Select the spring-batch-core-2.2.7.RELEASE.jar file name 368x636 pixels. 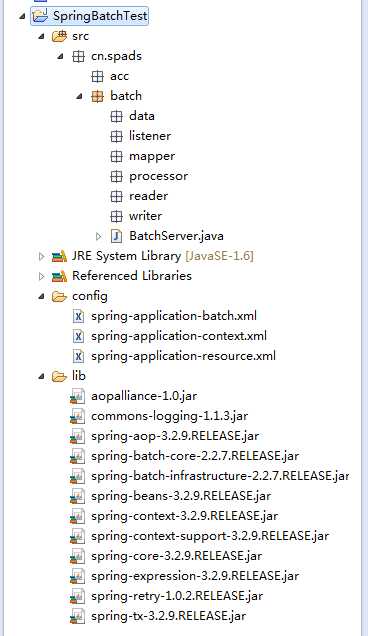point(195,456)
